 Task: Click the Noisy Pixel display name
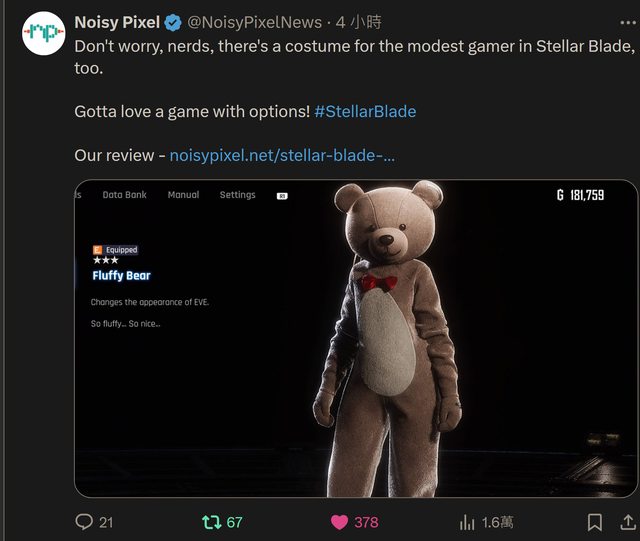coord(117,22)
